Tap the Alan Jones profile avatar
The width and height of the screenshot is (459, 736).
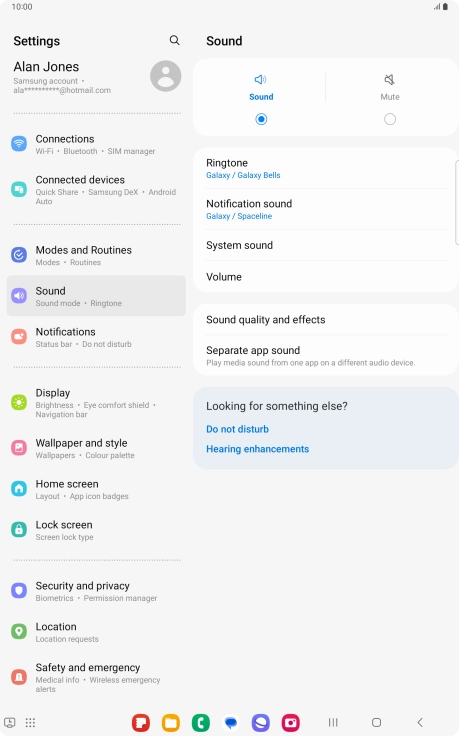(x=166, y=76)
